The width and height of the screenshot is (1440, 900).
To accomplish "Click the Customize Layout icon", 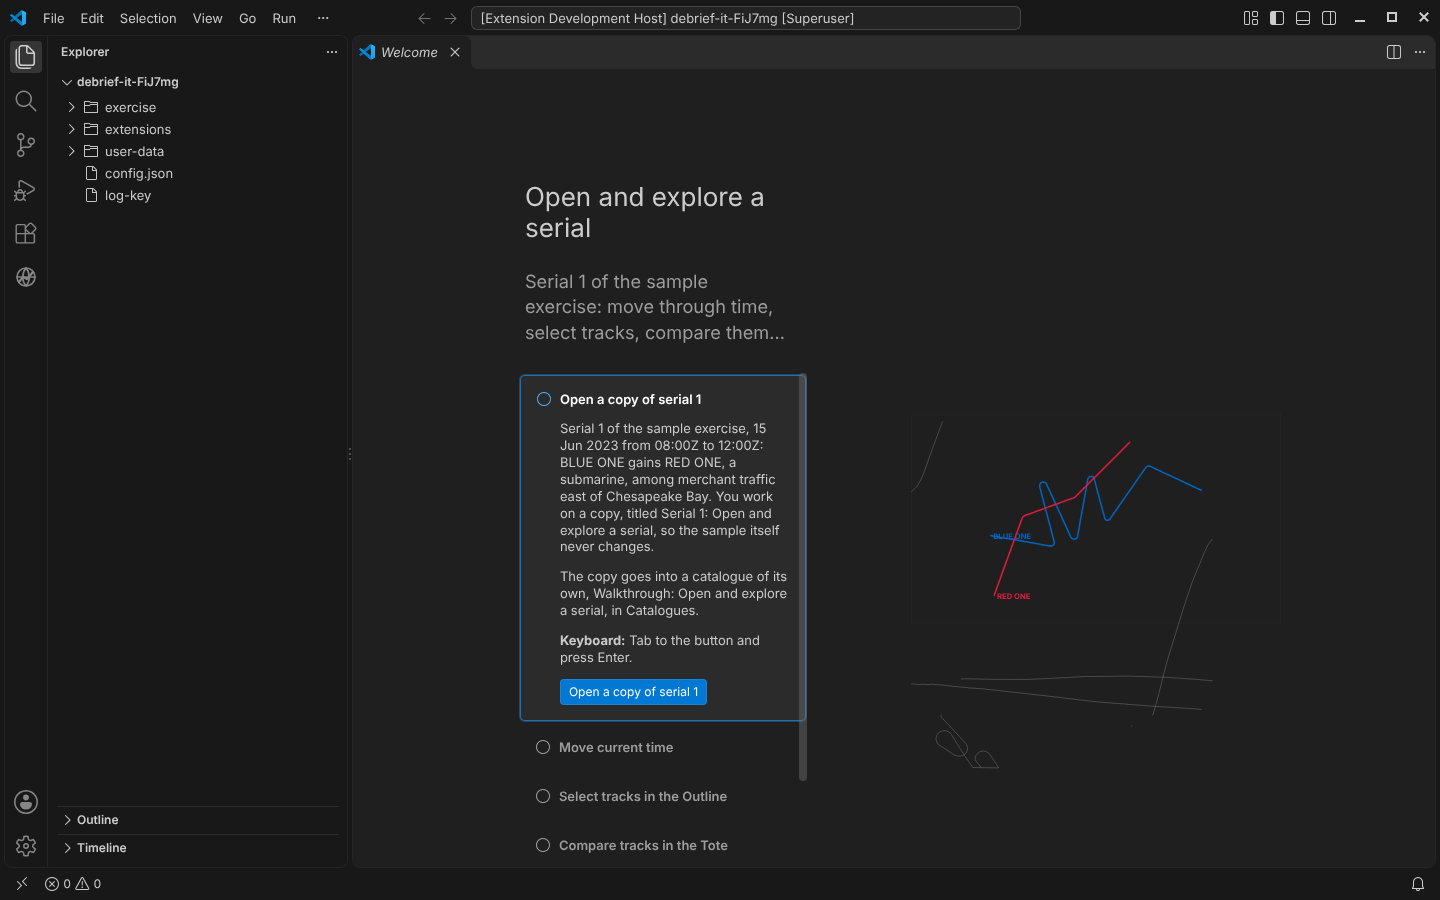I will coord(1251,18).
